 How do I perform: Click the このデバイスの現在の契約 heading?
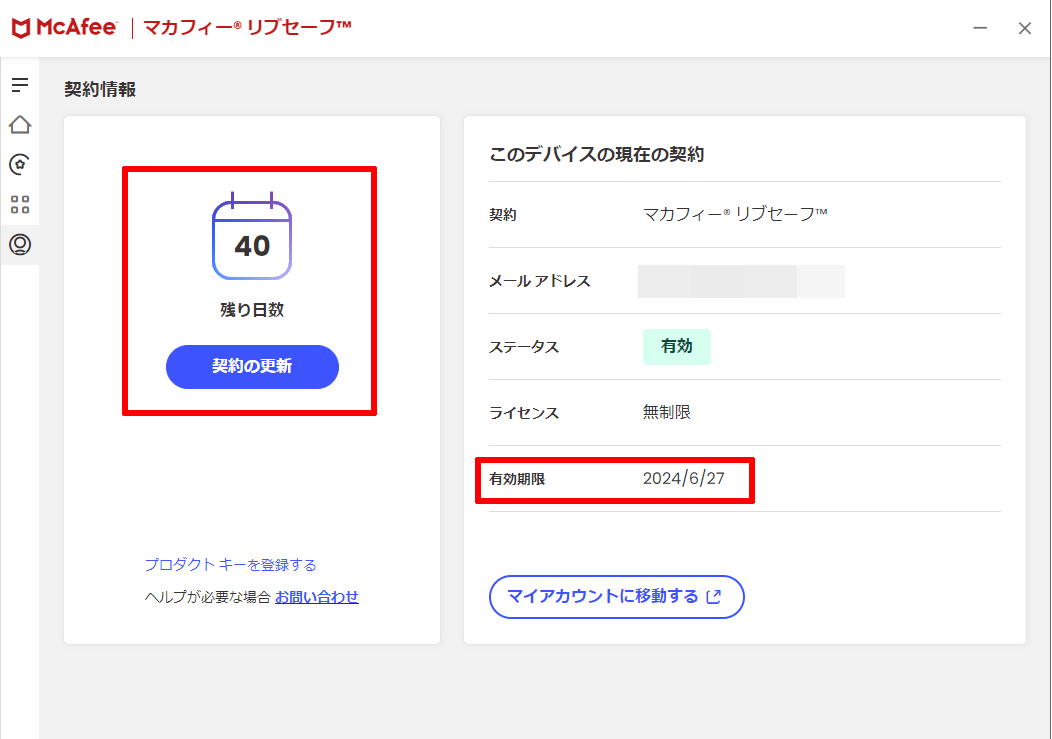(x=596, y=154)
